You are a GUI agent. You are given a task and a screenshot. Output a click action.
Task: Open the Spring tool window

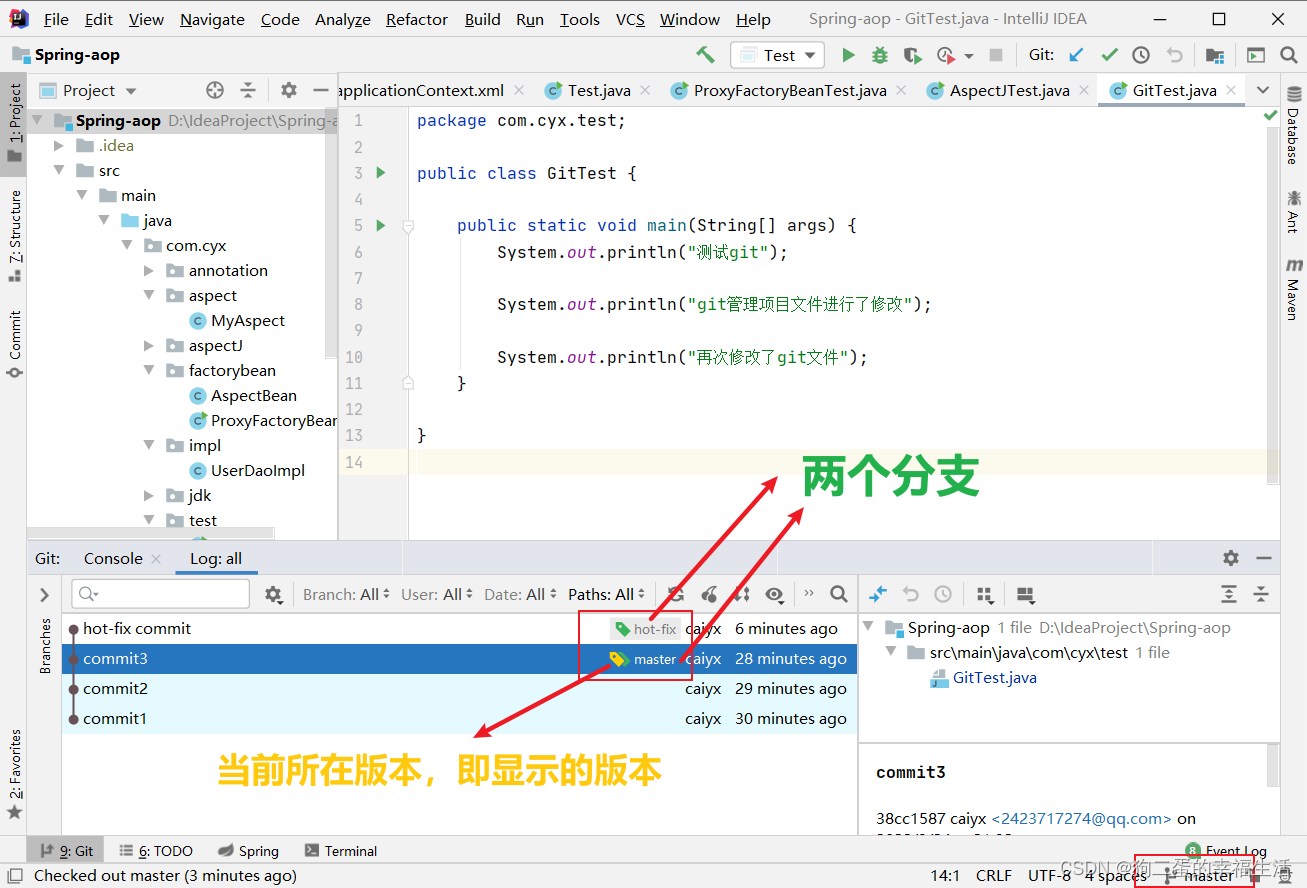pyautogui.click(x=248, y=851)
